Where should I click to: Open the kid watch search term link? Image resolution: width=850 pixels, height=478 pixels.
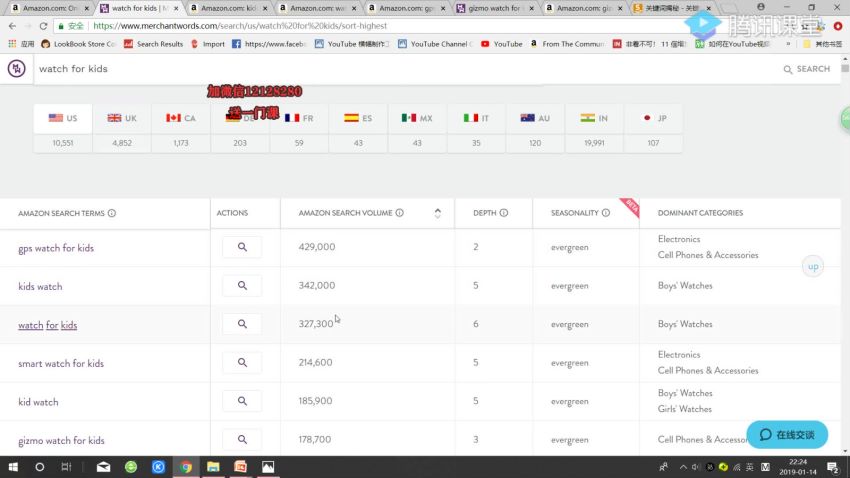coord(38,402)
